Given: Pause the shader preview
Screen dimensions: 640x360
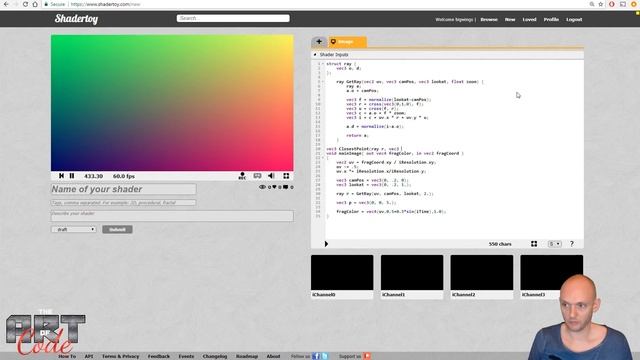Looking at the screenshot, I should coord(72,176).
